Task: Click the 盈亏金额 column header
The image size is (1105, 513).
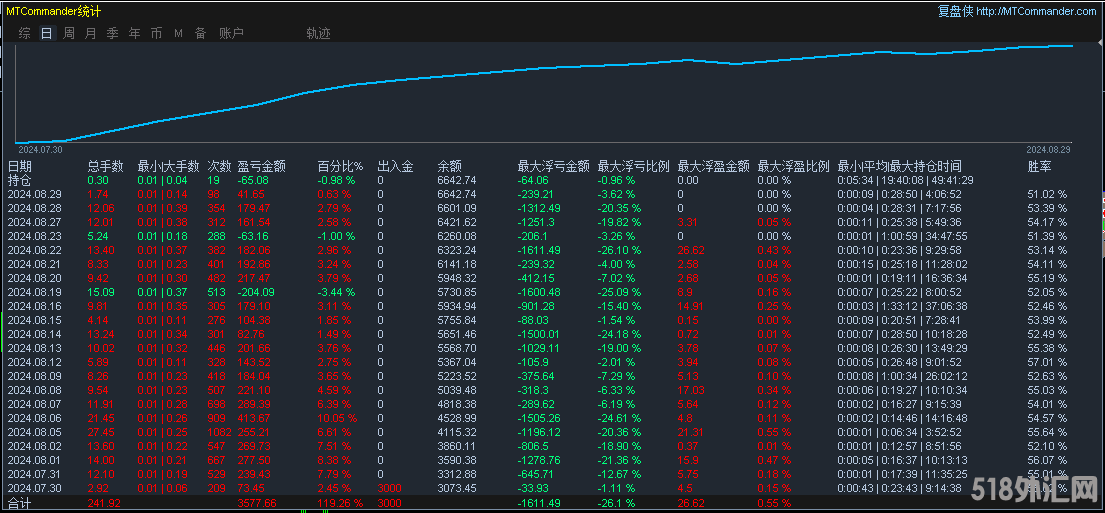Action: pyautogui.click(x=261, y=166)
